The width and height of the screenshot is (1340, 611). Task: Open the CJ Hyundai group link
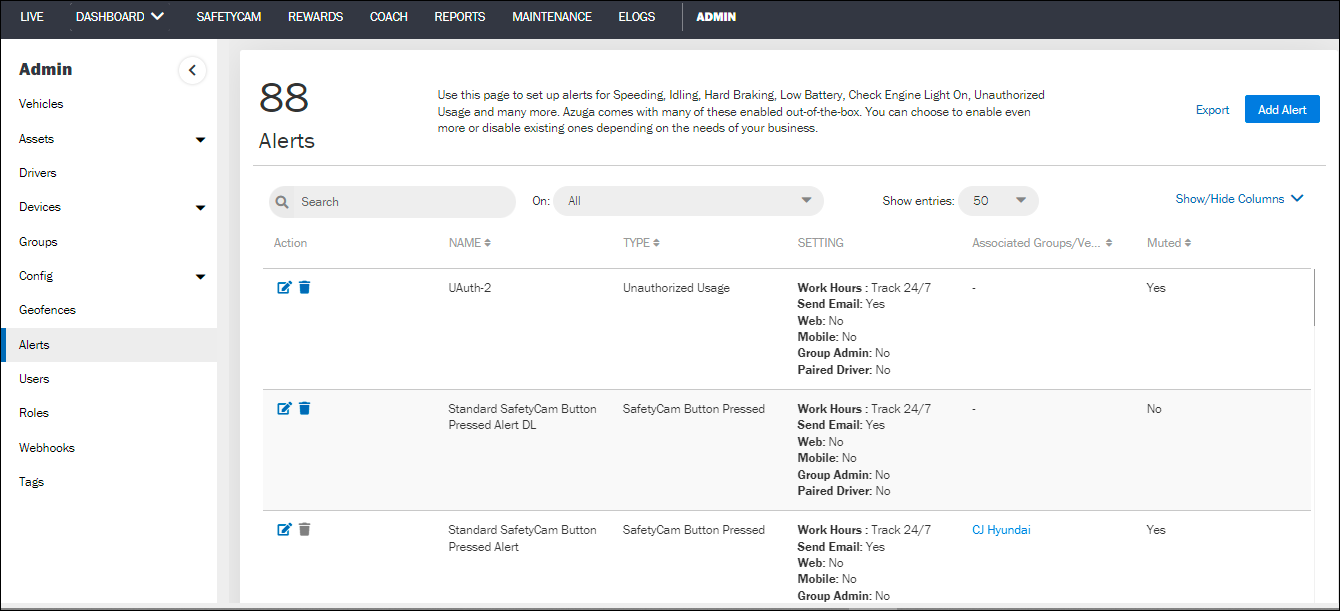click(1001, 530)
